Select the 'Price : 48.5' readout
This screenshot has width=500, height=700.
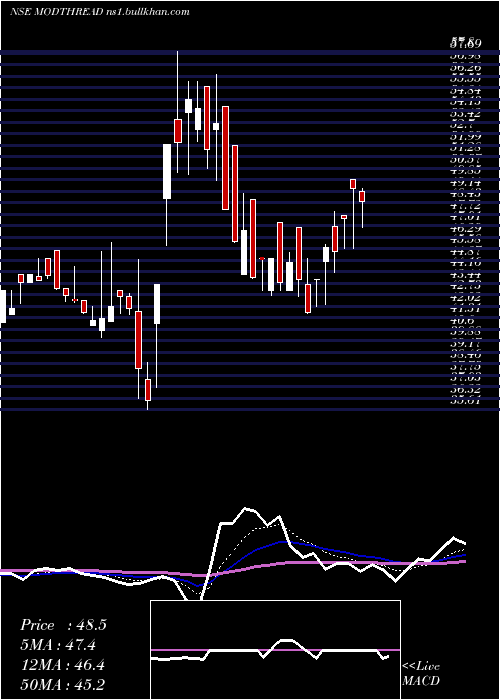(x=63, y=625)
